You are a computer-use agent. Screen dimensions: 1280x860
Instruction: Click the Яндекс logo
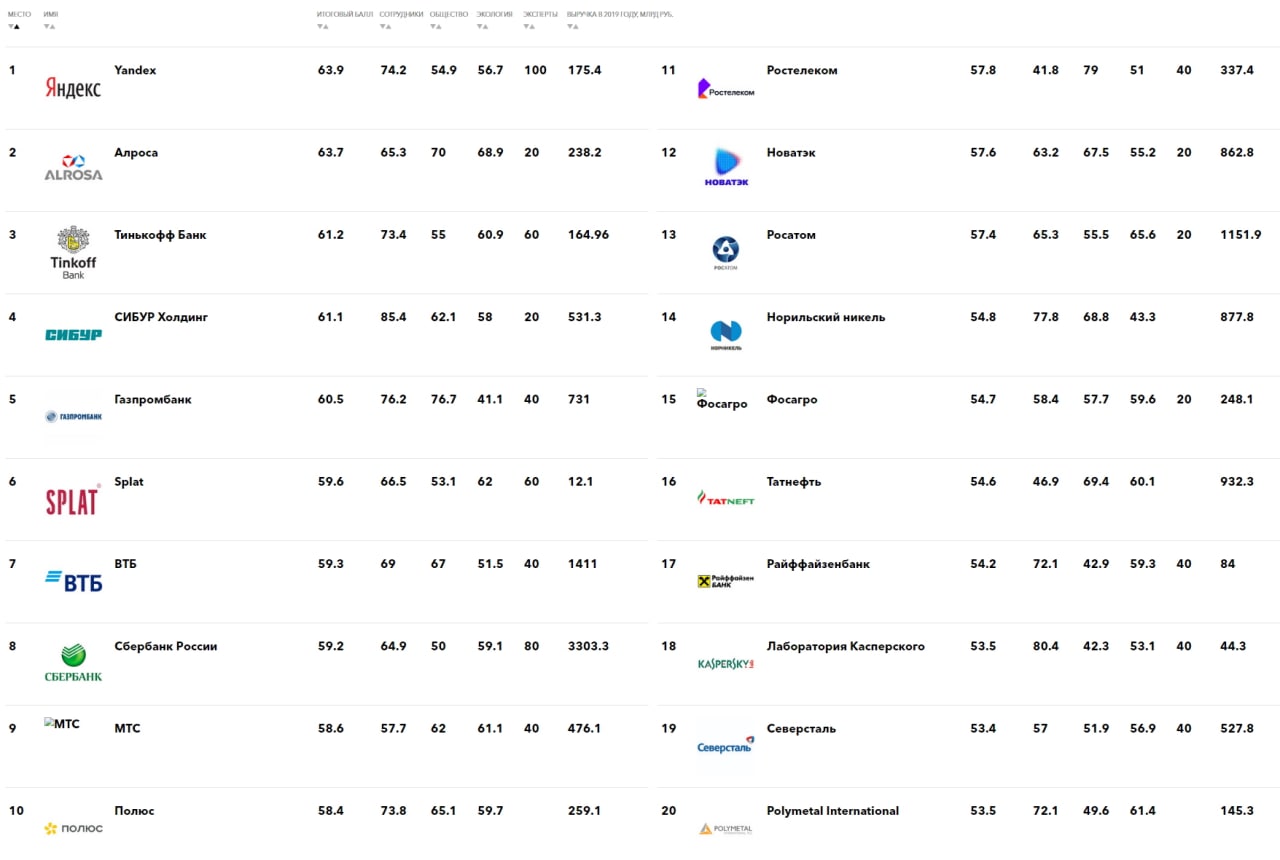(73, 88)
